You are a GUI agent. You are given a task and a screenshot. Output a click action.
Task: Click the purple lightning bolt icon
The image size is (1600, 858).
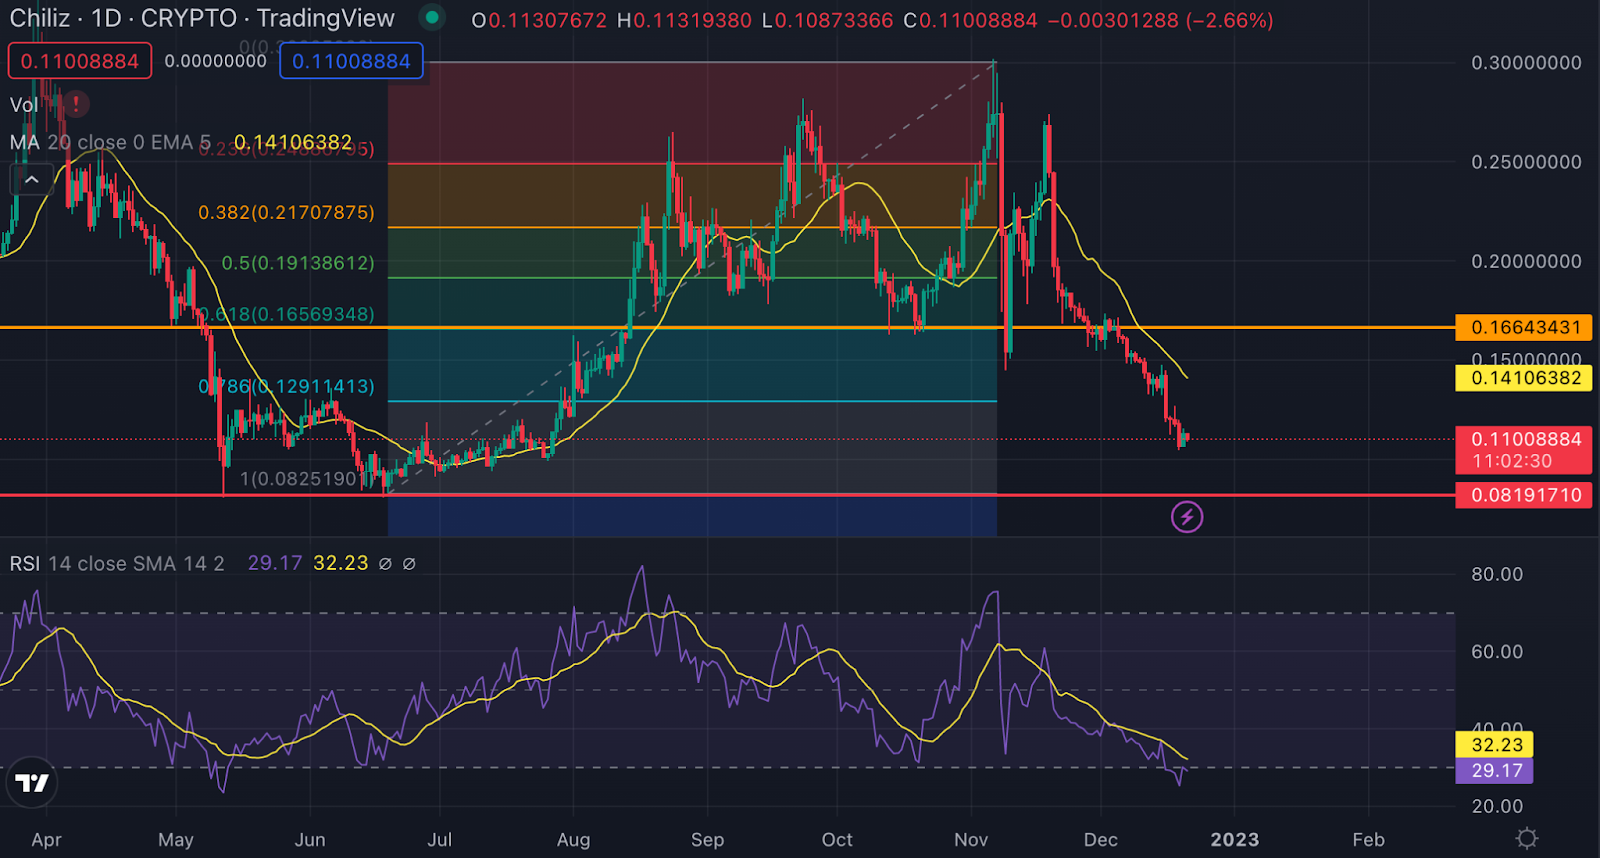tap(1187, 517)
